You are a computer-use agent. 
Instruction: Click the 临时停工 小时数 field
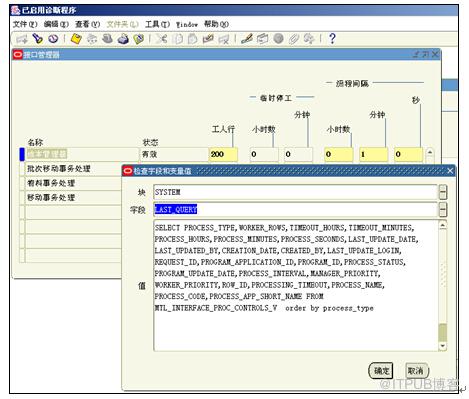click(x=264, y=154)
